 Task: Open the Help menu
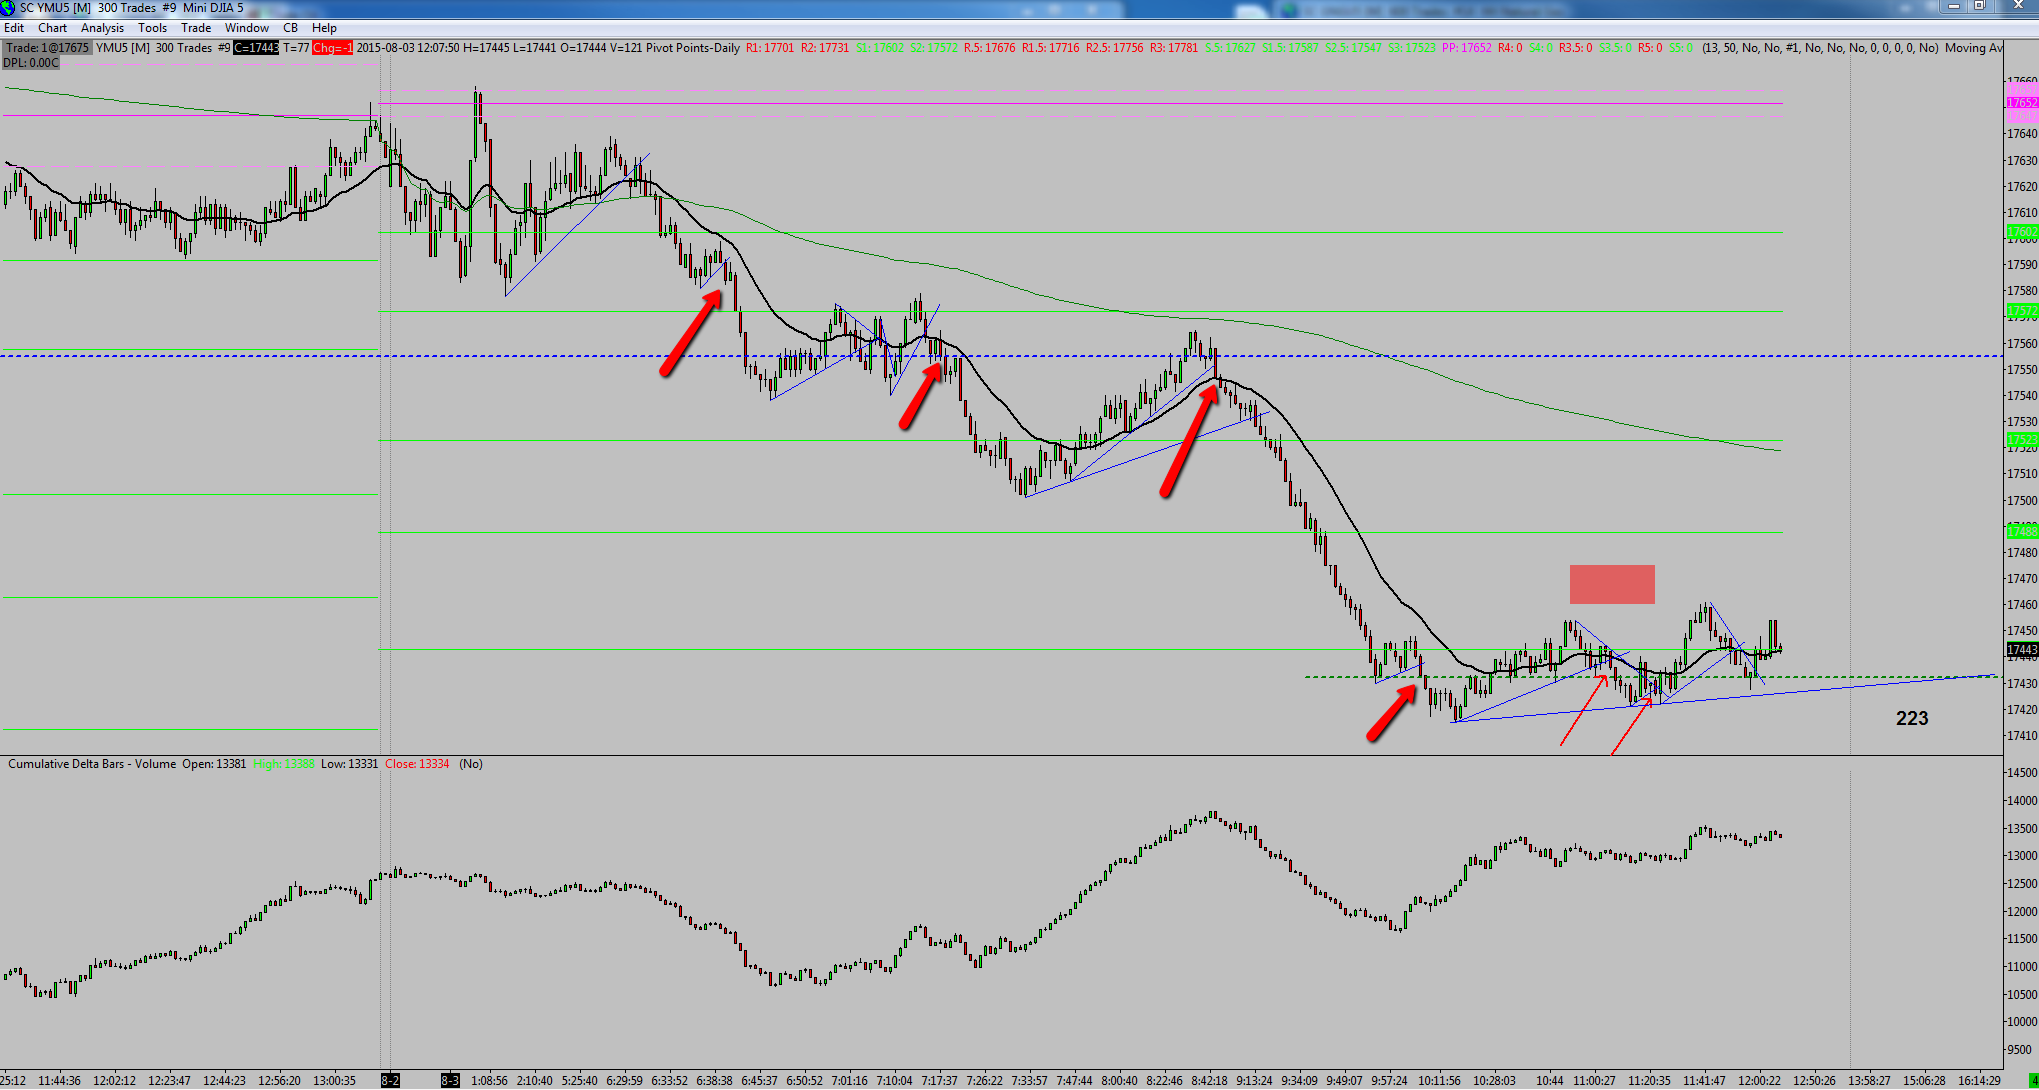click(324, 28)
